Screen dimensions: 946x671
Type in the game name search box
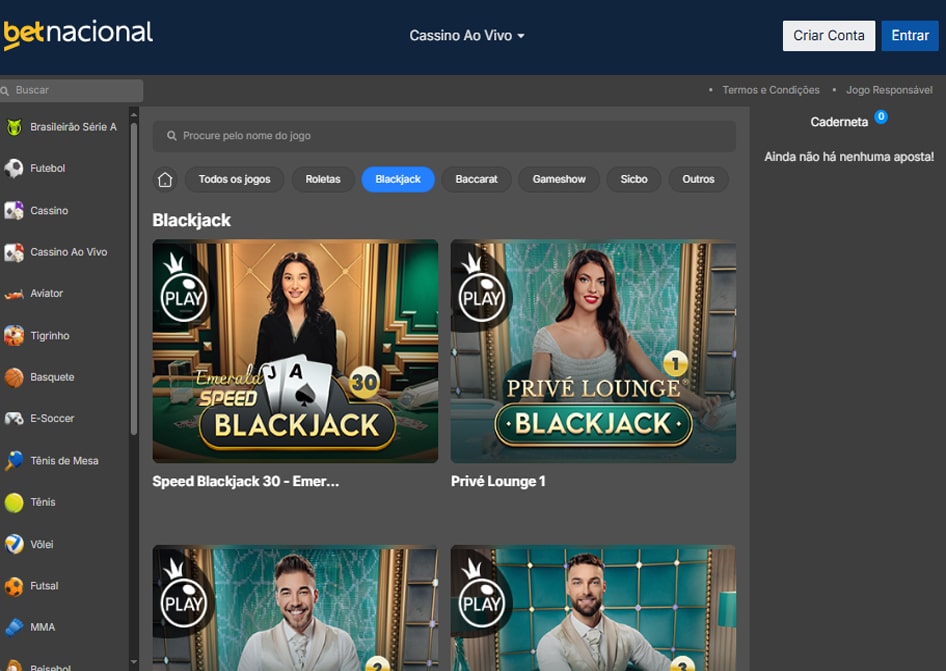coord(443,135)
